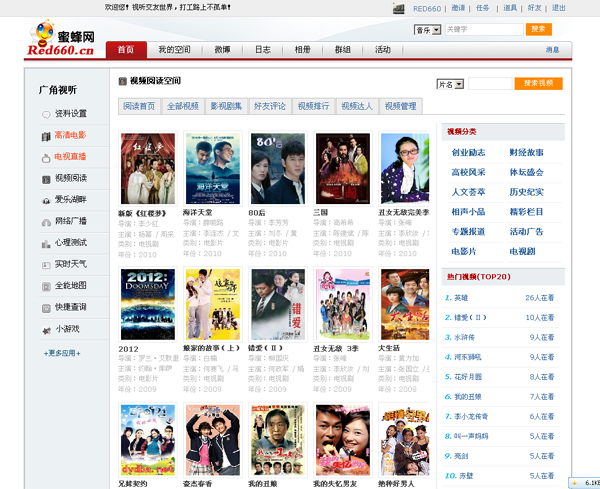The width and height of the screenshot is (600, 489).
Task: Select the 首页 main navigation tab
Action: (x=126, y=50)
